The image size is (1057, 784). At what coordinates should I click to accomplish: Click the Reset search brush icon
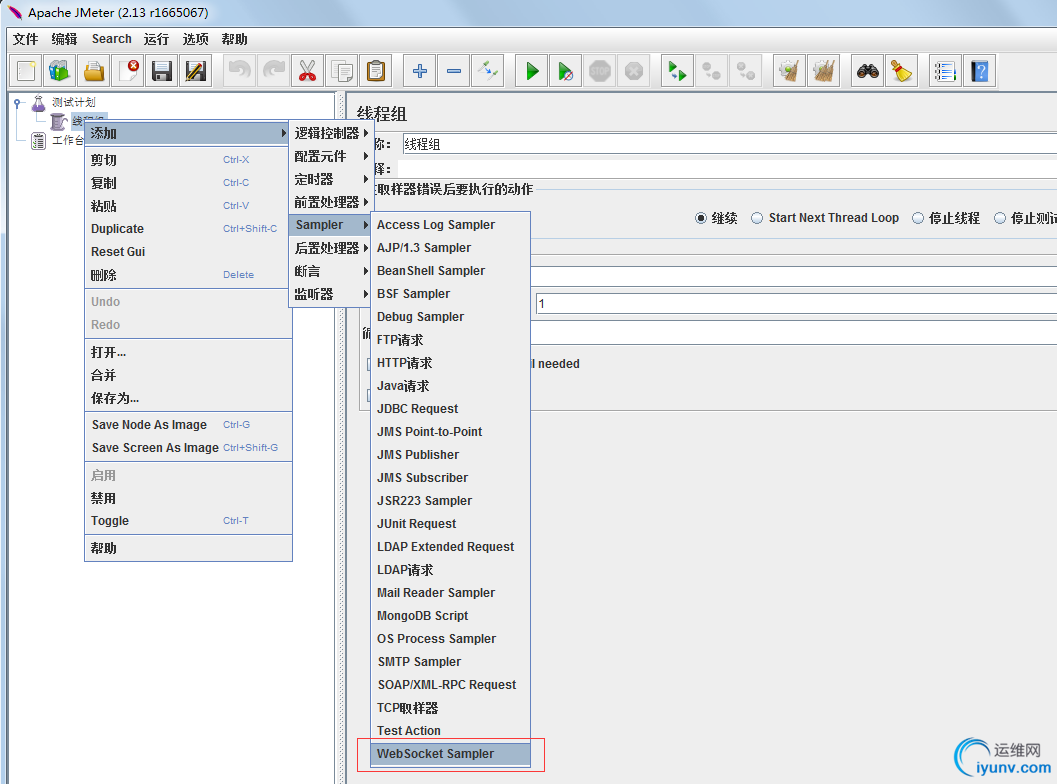tap(901, 71)
